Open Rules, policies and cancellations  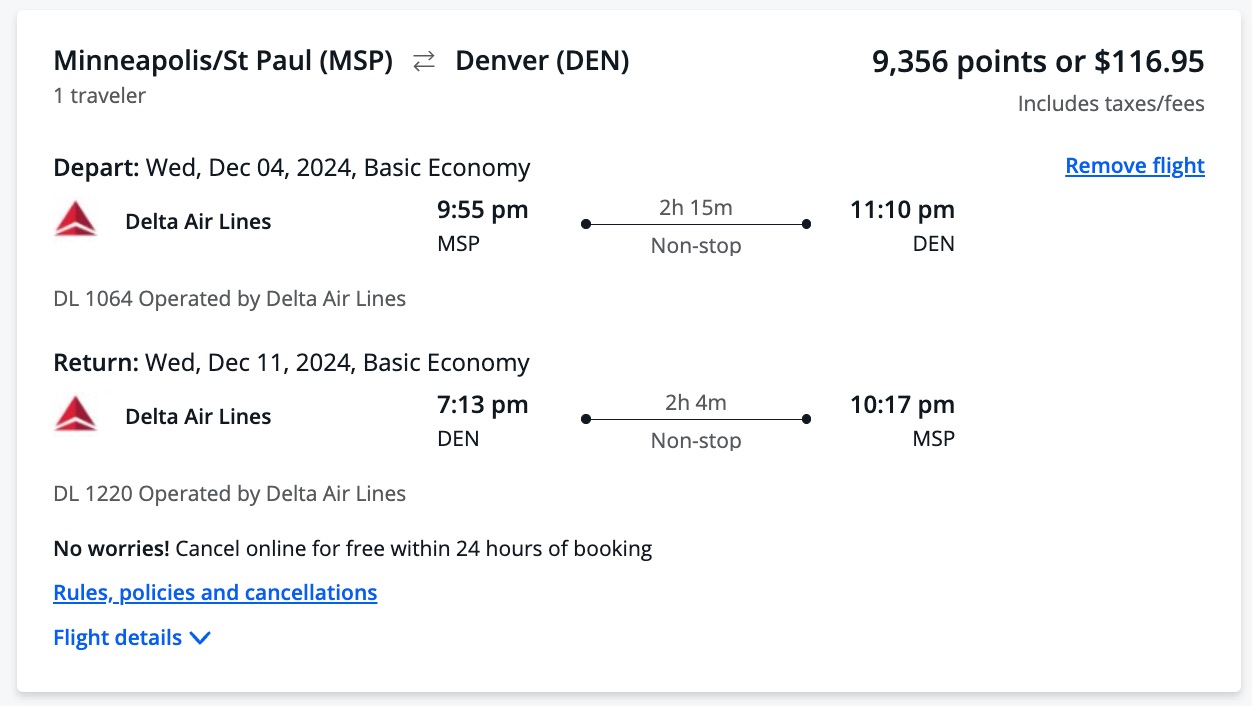tap(214, 592)
